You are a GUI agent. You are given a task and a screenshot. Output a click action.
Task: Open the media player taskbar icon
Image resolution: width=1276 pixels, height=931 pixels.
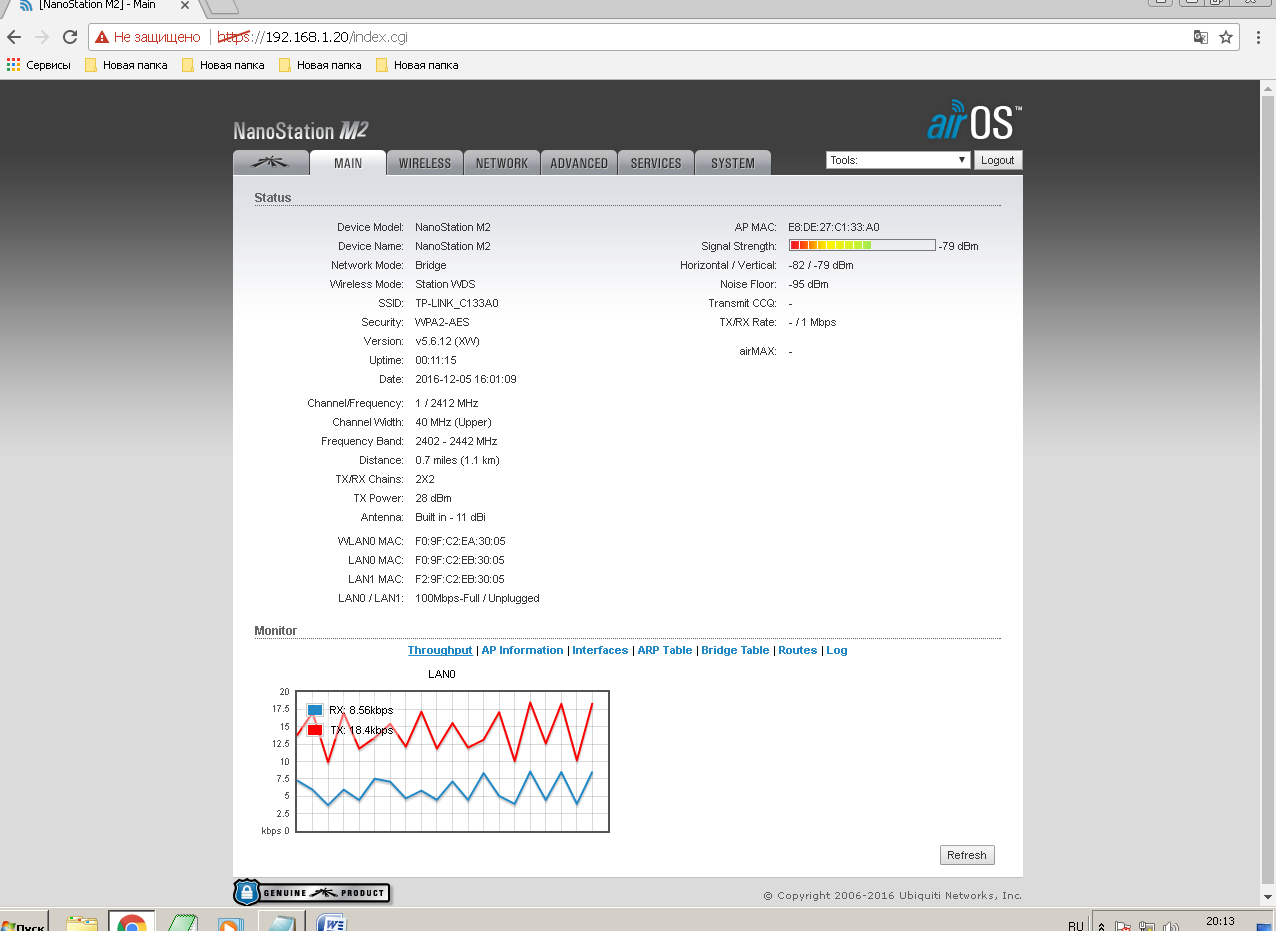coord(230,922)
